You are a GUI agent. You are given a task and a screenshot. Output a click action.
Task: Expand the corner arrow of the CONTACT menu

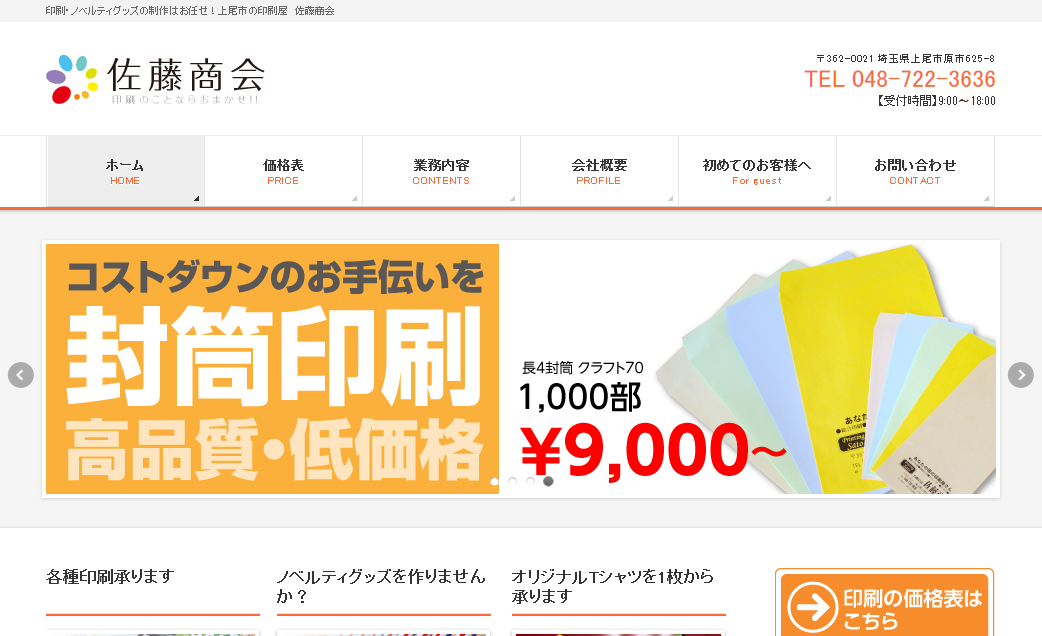(x=986, y=198)
